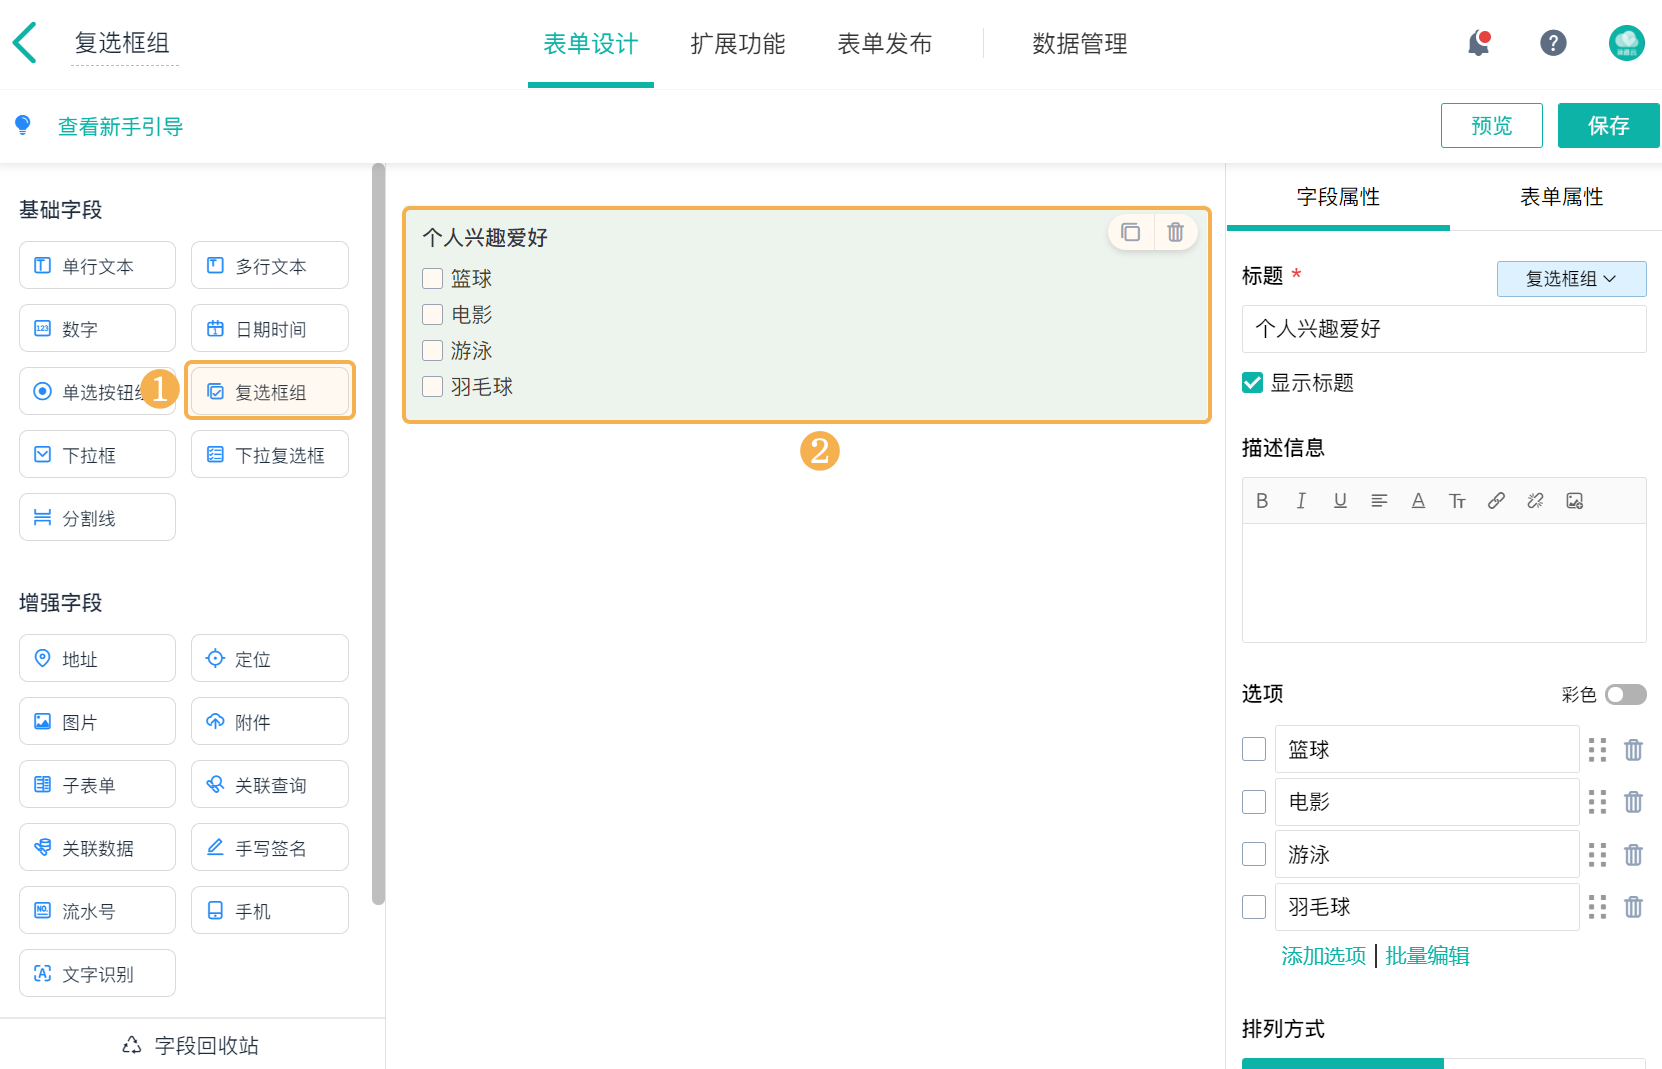
Task: Delete the 电影 option in properties
Action: tap(1633, 802)
